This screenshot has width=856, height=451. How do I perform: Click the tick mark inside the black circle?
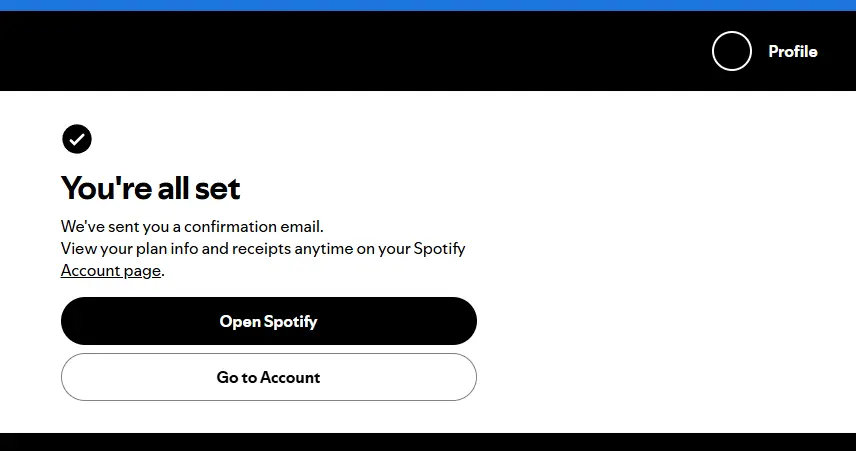click(x=77, y=139)
